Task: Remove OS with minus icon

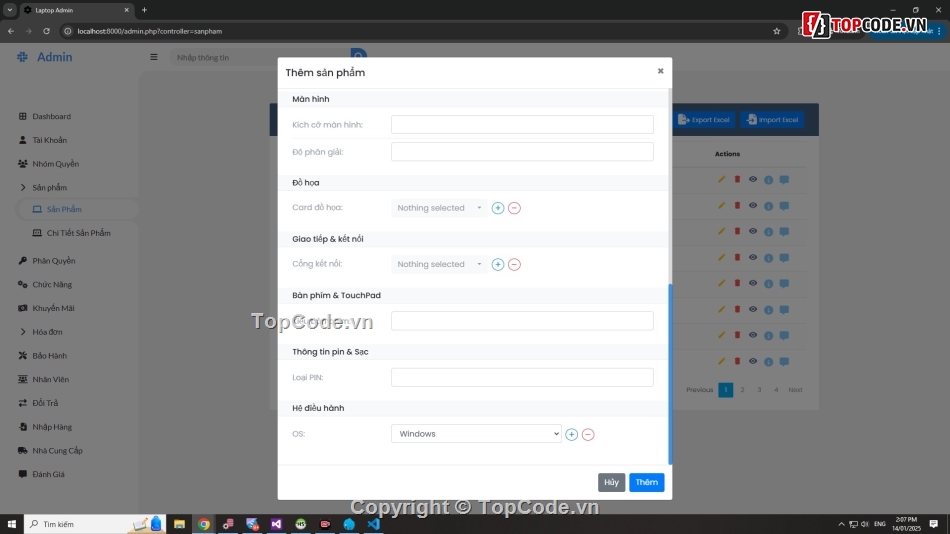Action: (x=588, y=434)
